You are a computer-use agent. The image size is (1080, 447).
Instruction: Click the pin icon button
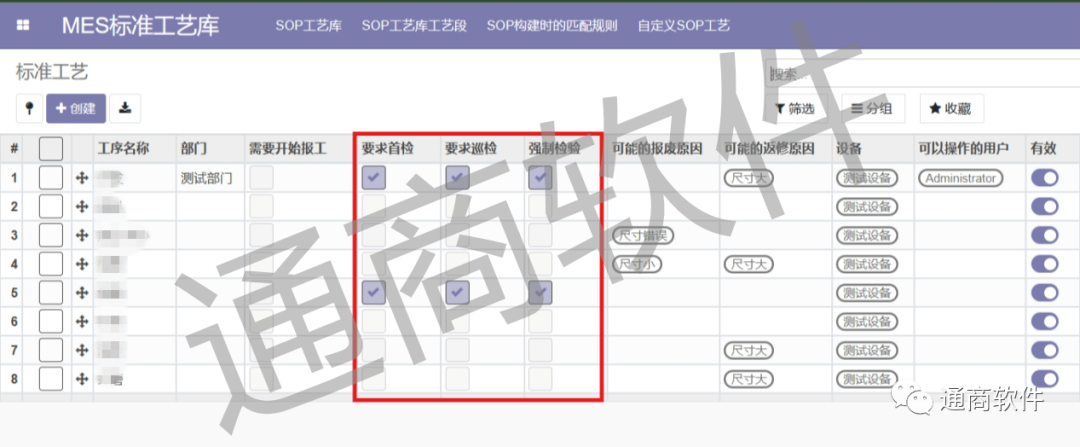click(x=29, y=108)
